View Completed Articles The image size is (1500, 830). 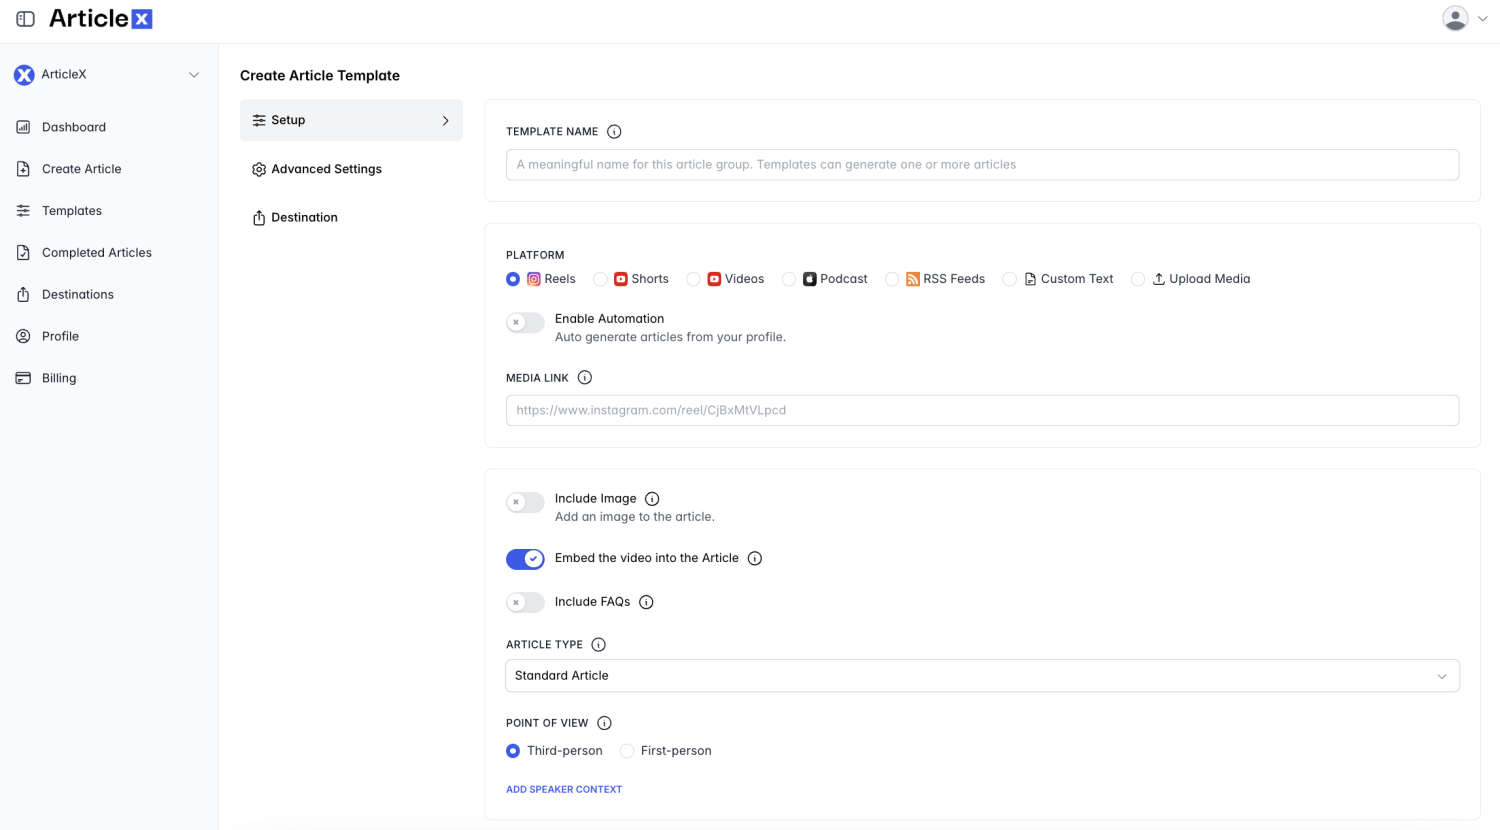96,252
